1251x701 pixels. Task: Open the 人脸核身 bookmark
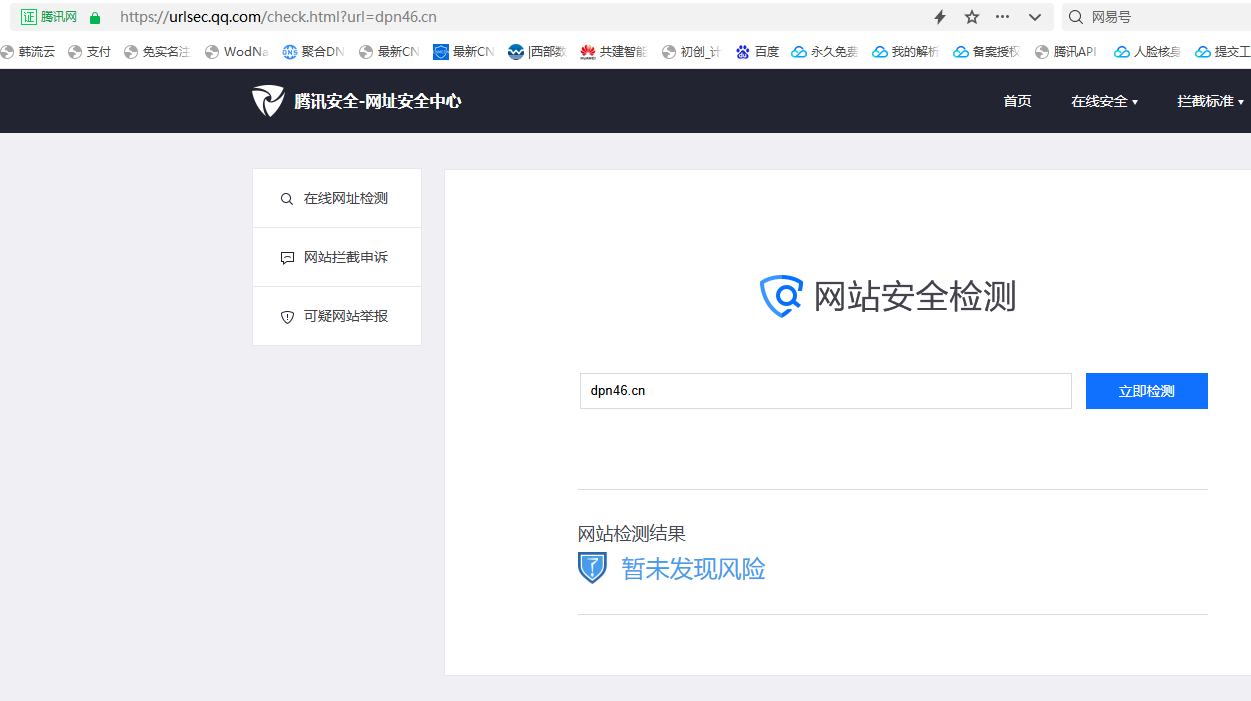click(x=1148, y=52)
